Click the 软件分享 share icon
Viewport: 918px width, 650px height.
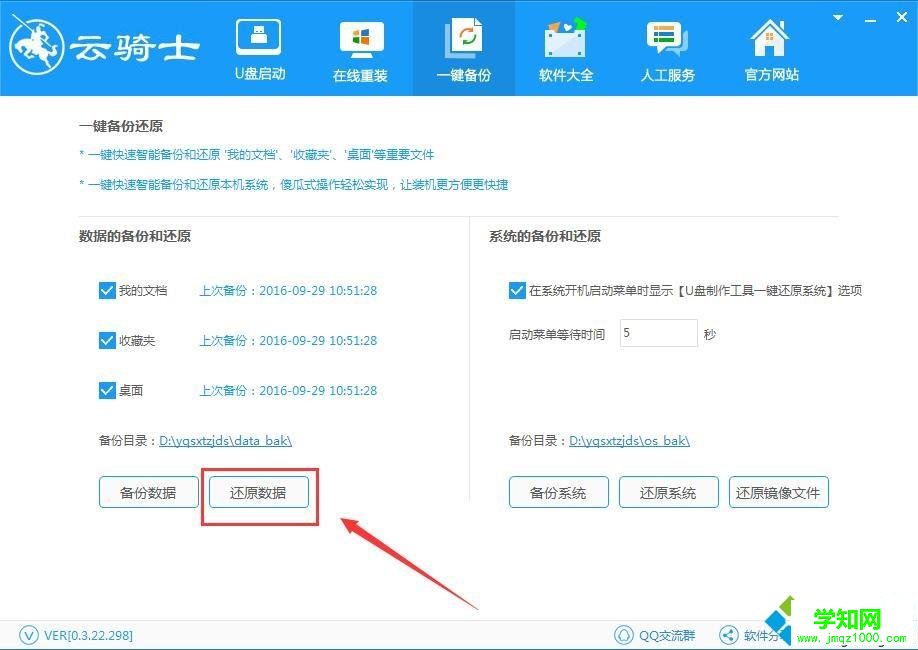pyautogui.click(x=729, y=634)
